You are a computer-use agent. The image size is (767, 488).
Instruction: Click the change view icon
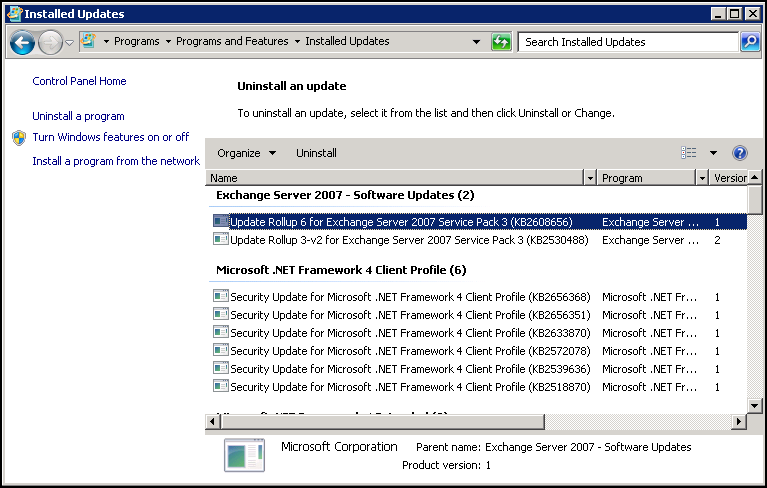pyautogui.click(x=688, y=153)
